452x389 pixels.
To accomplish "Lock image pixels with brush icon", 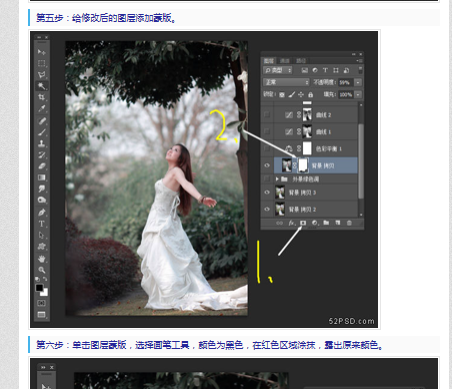I will [291, 95].
